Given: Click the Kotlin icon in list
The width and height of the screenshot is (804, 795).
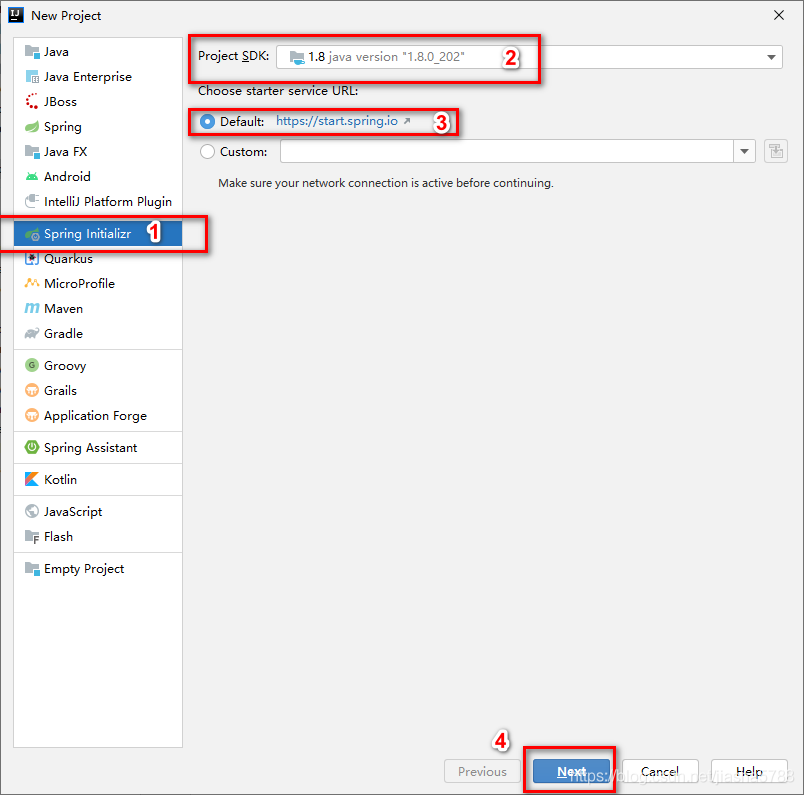Looking at the screenshot, I should pyautogui.click(x=32, y=480).
